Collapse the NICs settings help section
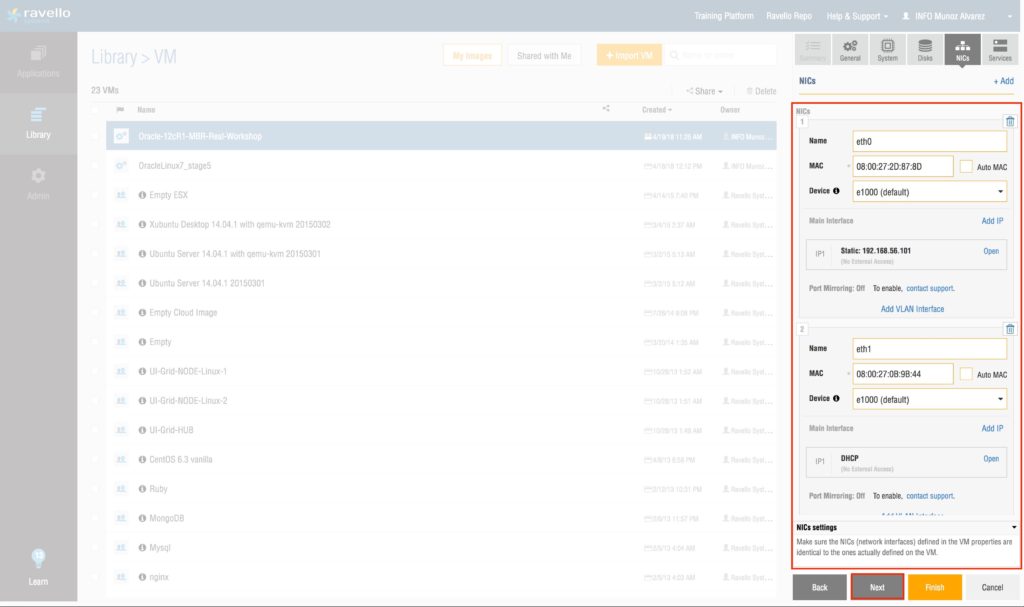 (x=1014, y=527)
